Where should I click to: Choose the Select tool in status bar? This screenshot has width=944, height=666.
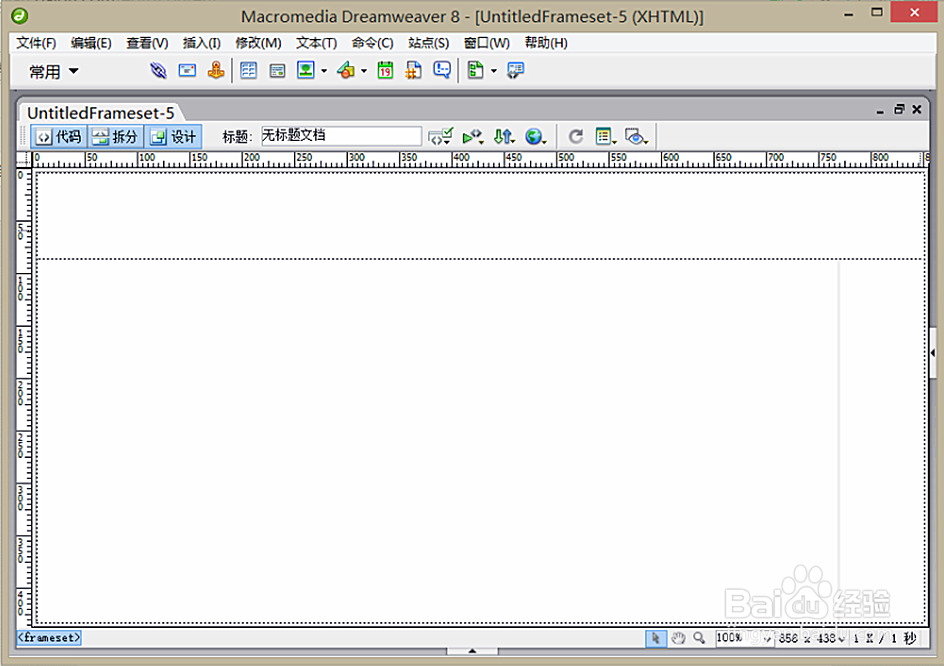[656, 638]
